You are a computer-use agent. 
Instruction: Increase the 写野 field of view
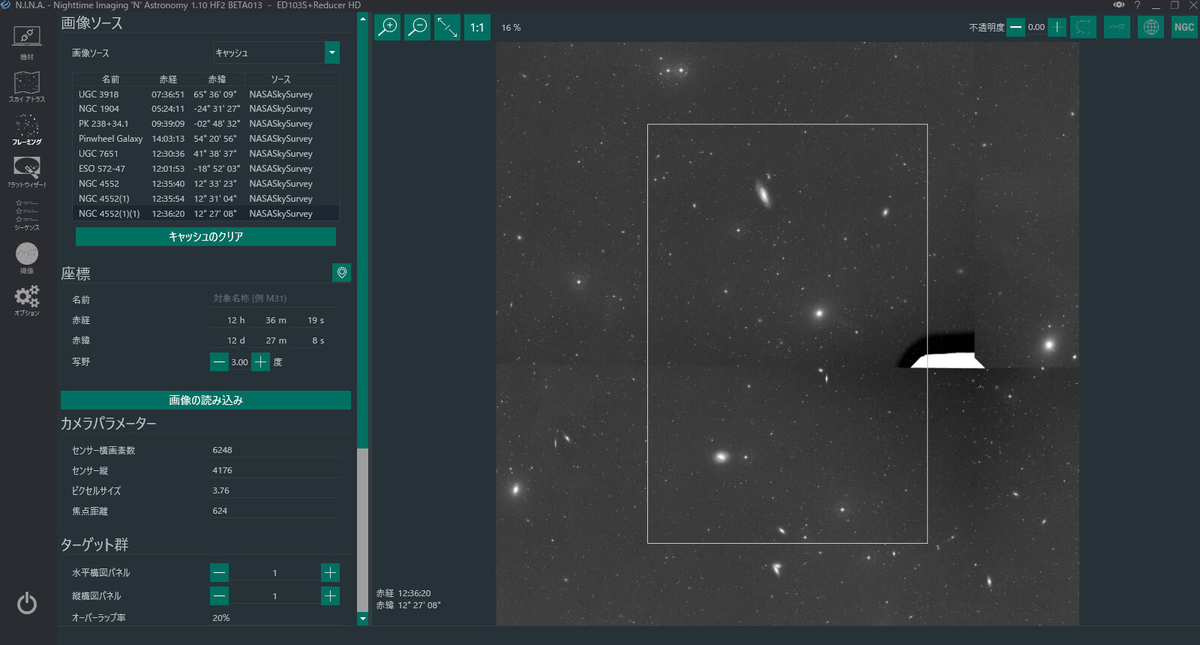[x=260, y=362]
